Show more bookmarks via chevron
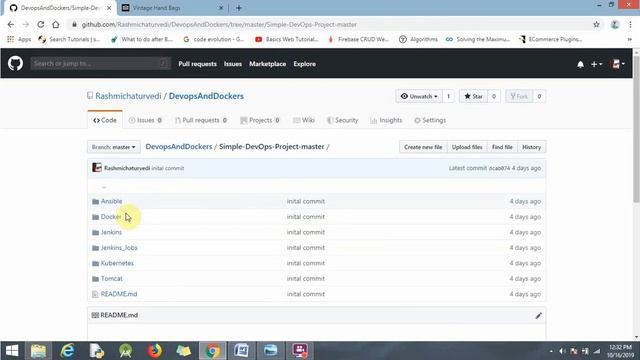 (629, 40)
